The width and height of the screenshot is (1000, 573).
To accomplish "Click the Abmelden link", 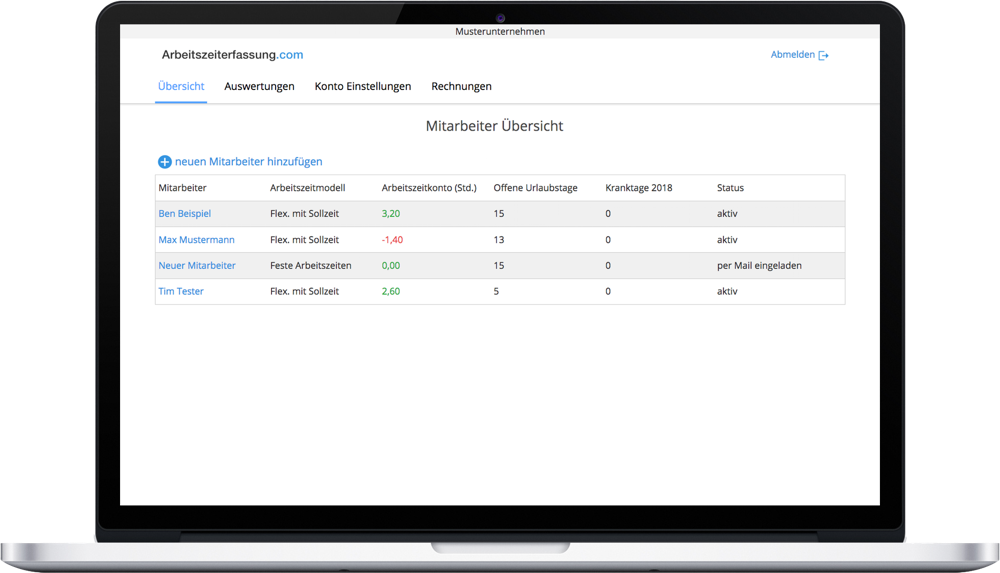I will pos(793,55).
